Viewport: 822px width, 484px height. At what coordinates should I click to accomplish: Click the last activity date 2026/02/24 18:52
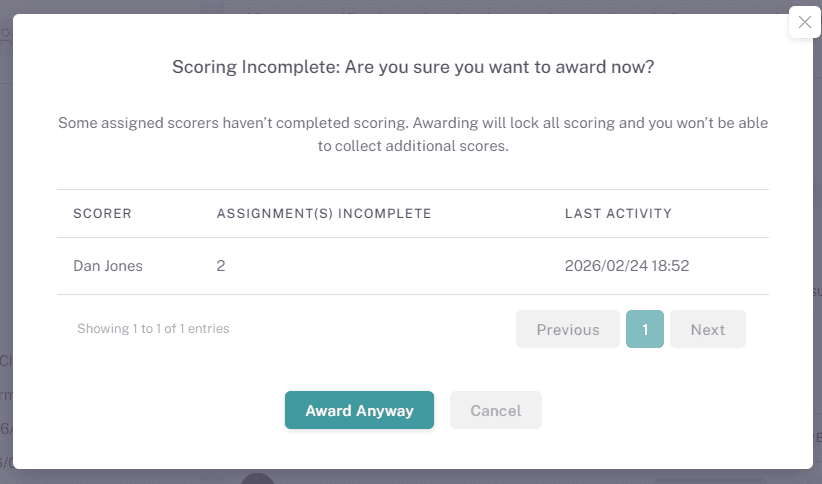coord(627,266)
